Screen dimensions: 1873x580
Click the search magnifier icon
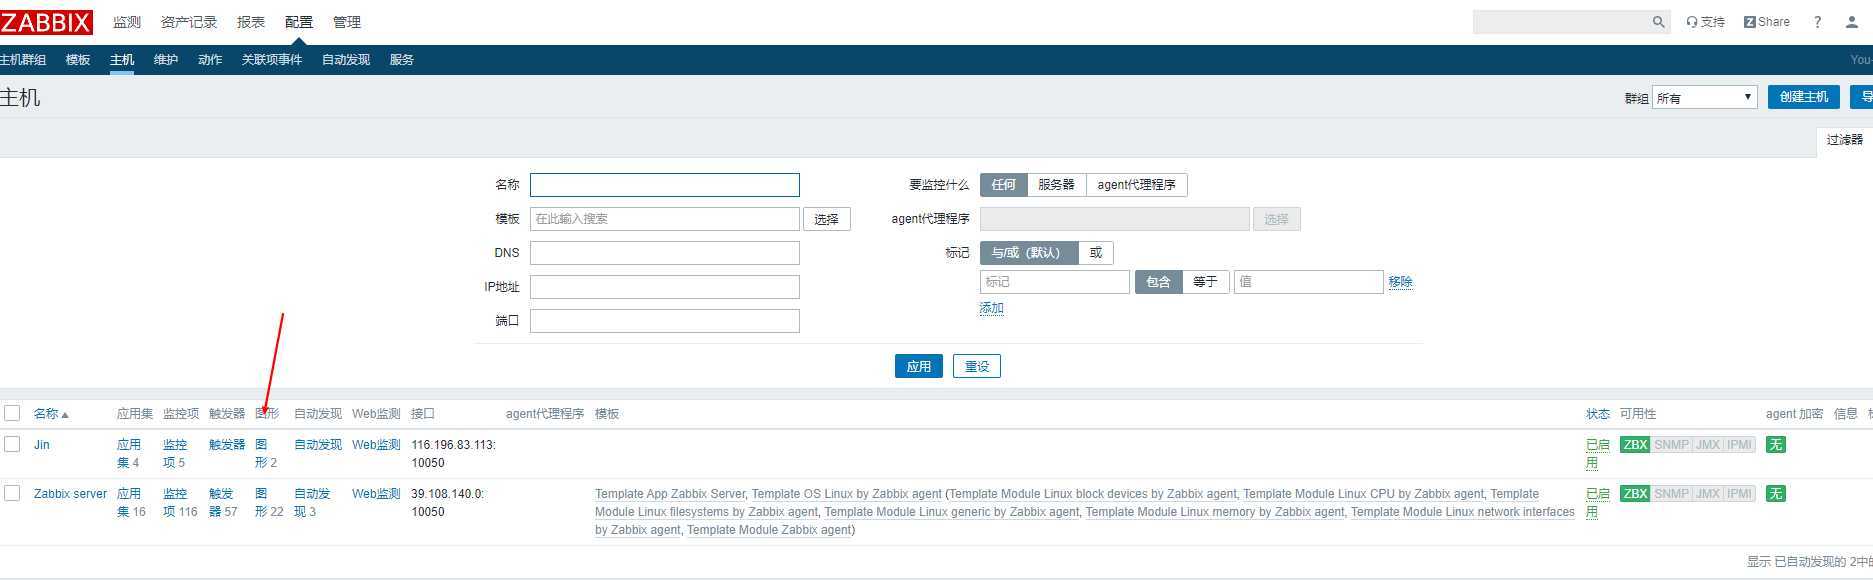click(x=1658, y=22)
